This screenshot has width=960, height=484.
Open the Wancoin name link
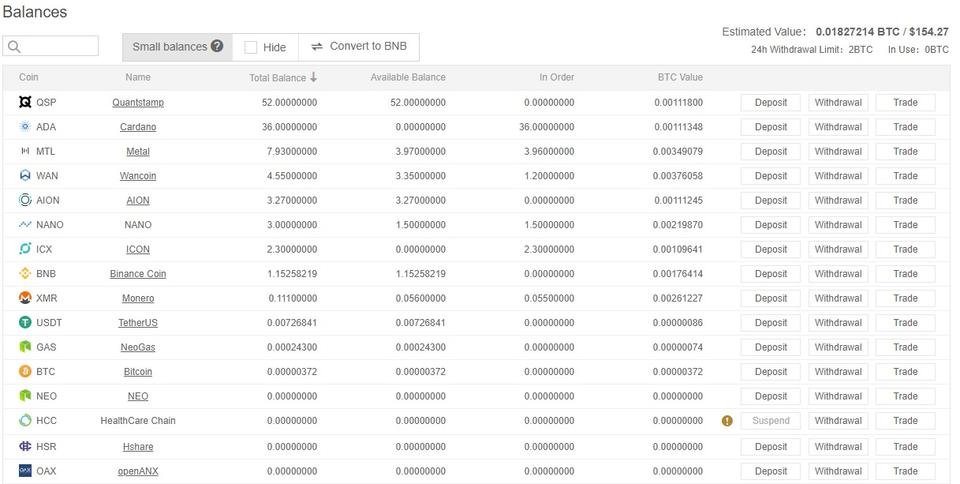click(x=138, y=176)
